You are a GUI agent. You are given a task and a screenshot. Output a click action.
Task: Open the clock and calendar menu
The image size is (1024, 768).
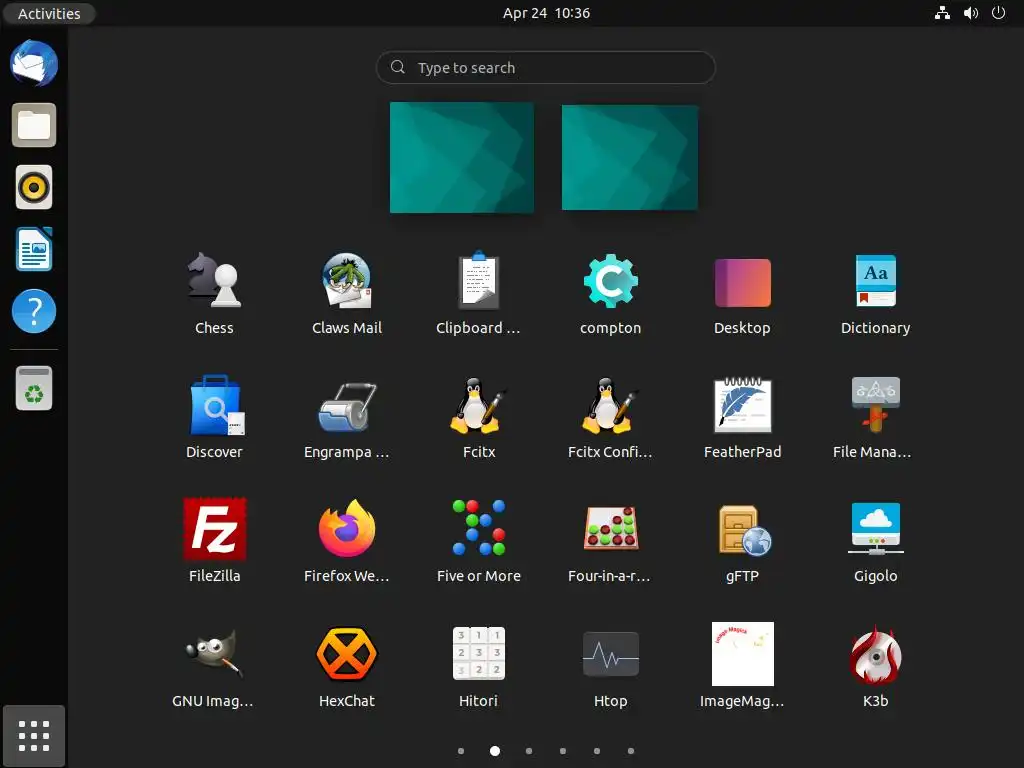point(547,13)
